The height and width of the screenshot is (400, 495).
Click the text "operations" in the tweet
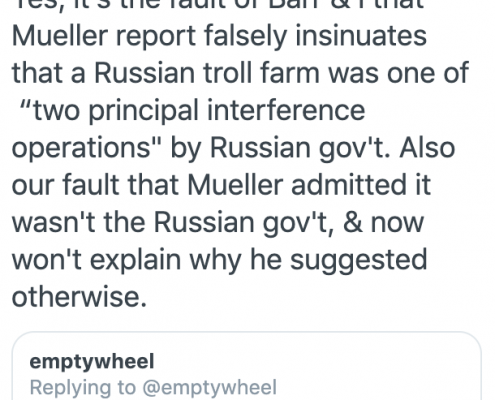tap(81, 149)
